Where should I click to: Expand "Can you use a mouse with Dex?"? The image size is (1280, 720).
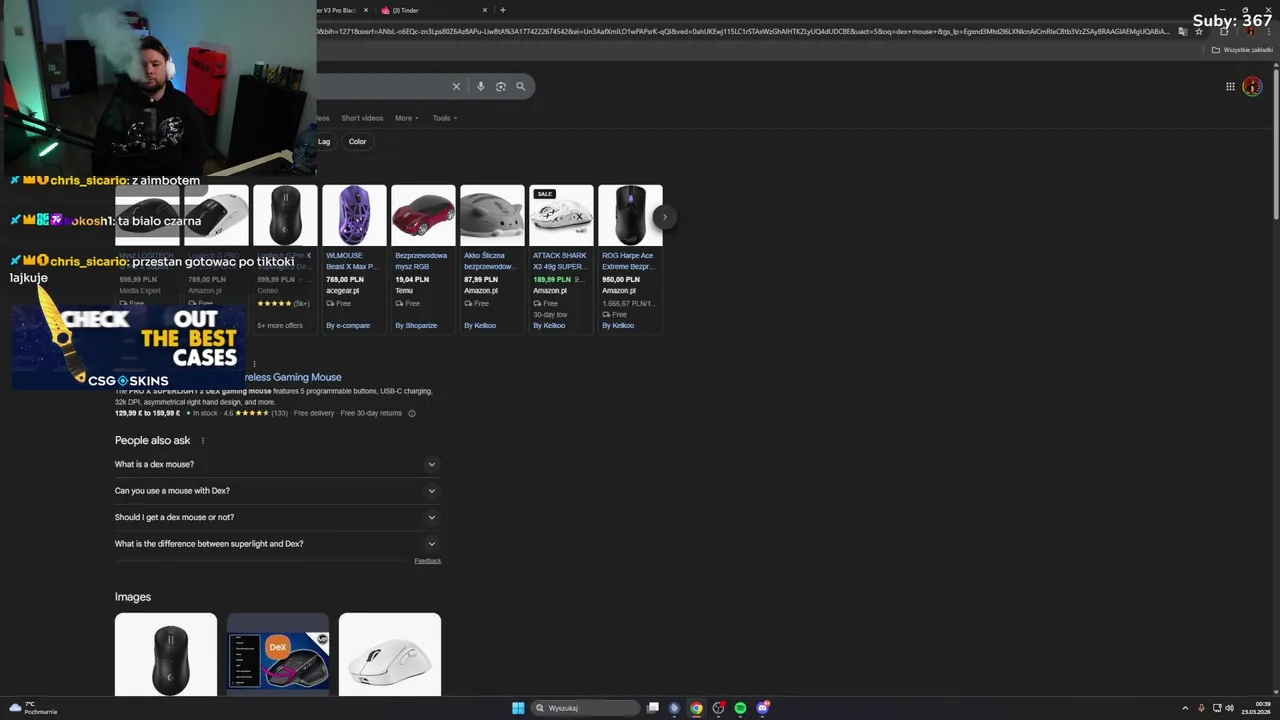coord(277,491)
